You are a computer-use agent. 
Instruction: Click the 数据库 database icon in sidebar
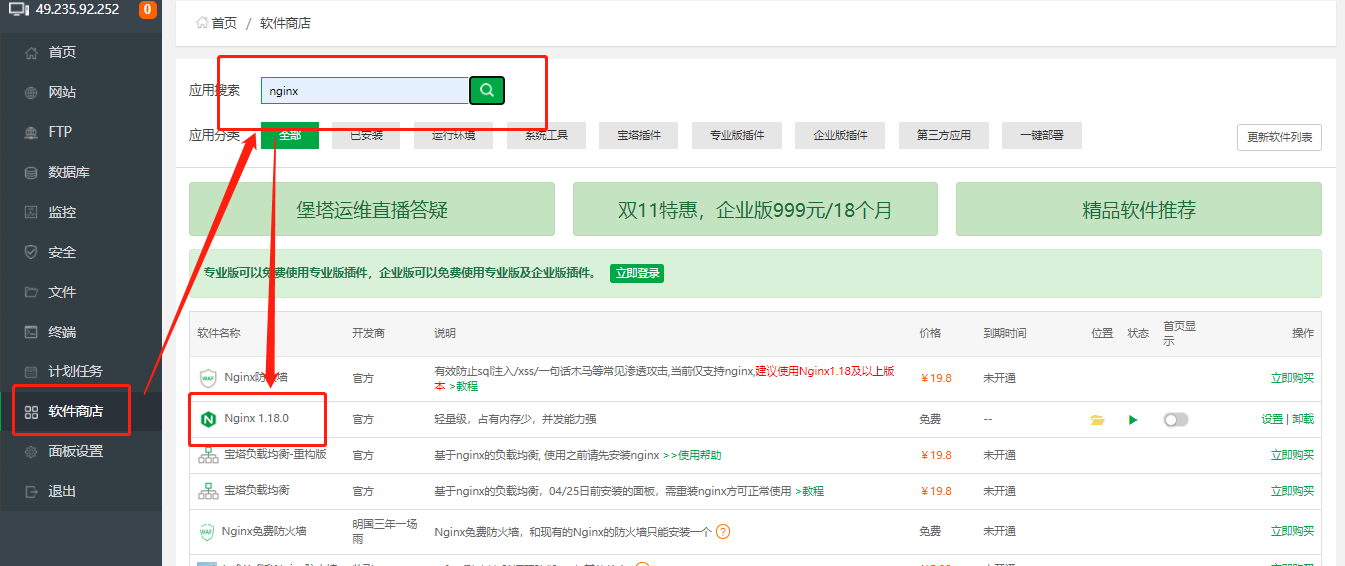click(x=31, y=172)
